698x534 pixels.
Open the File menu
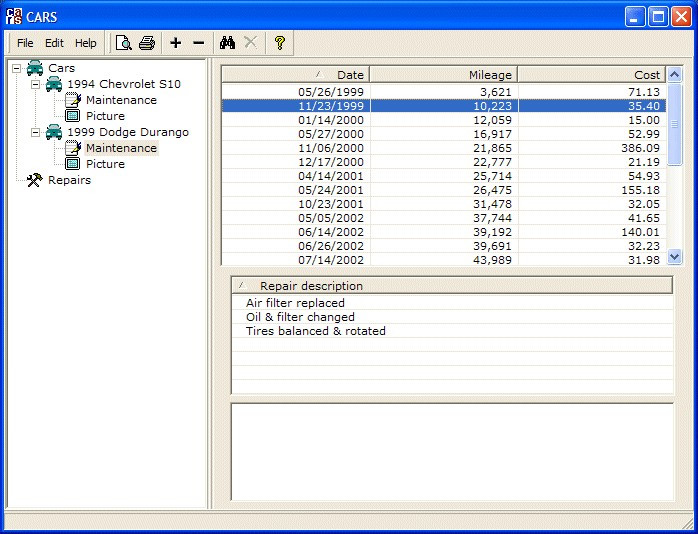click(x=25, y=43)
